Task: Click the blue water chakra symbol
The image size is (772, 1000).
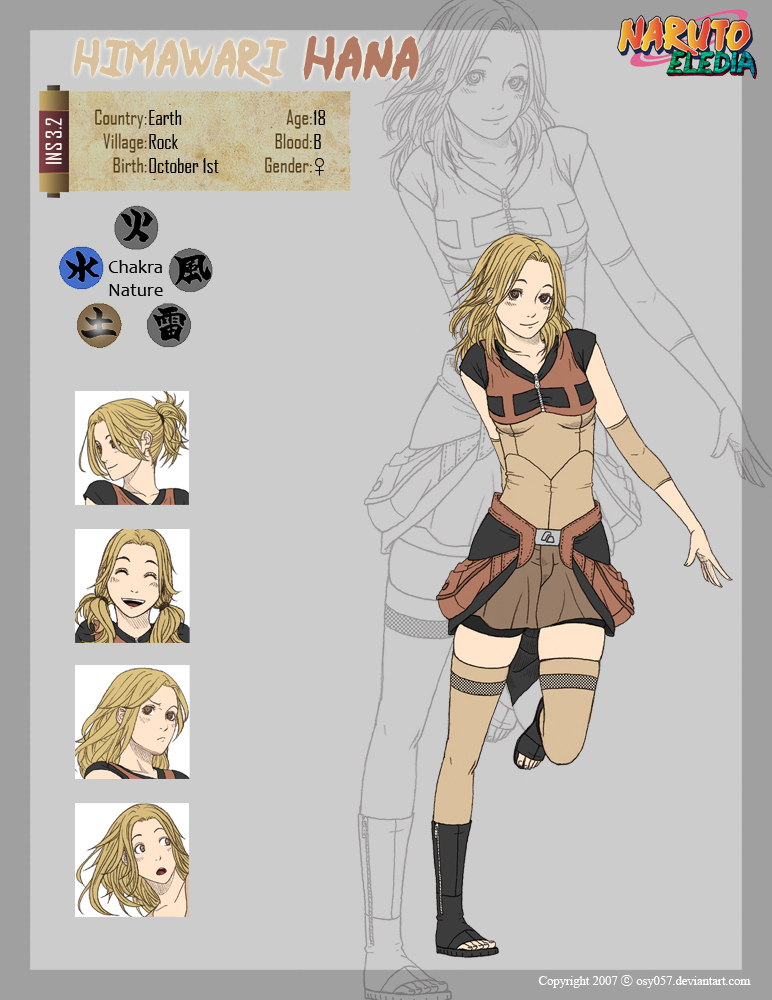Action: (81, 268)
